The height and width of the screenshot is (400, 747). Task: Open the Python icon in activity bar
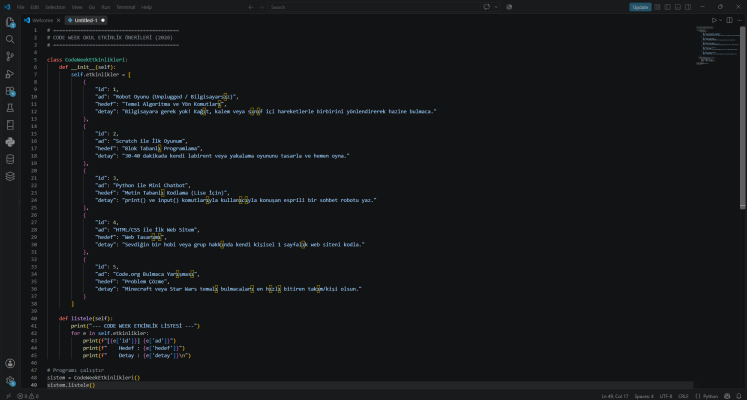tap(10, 142)
